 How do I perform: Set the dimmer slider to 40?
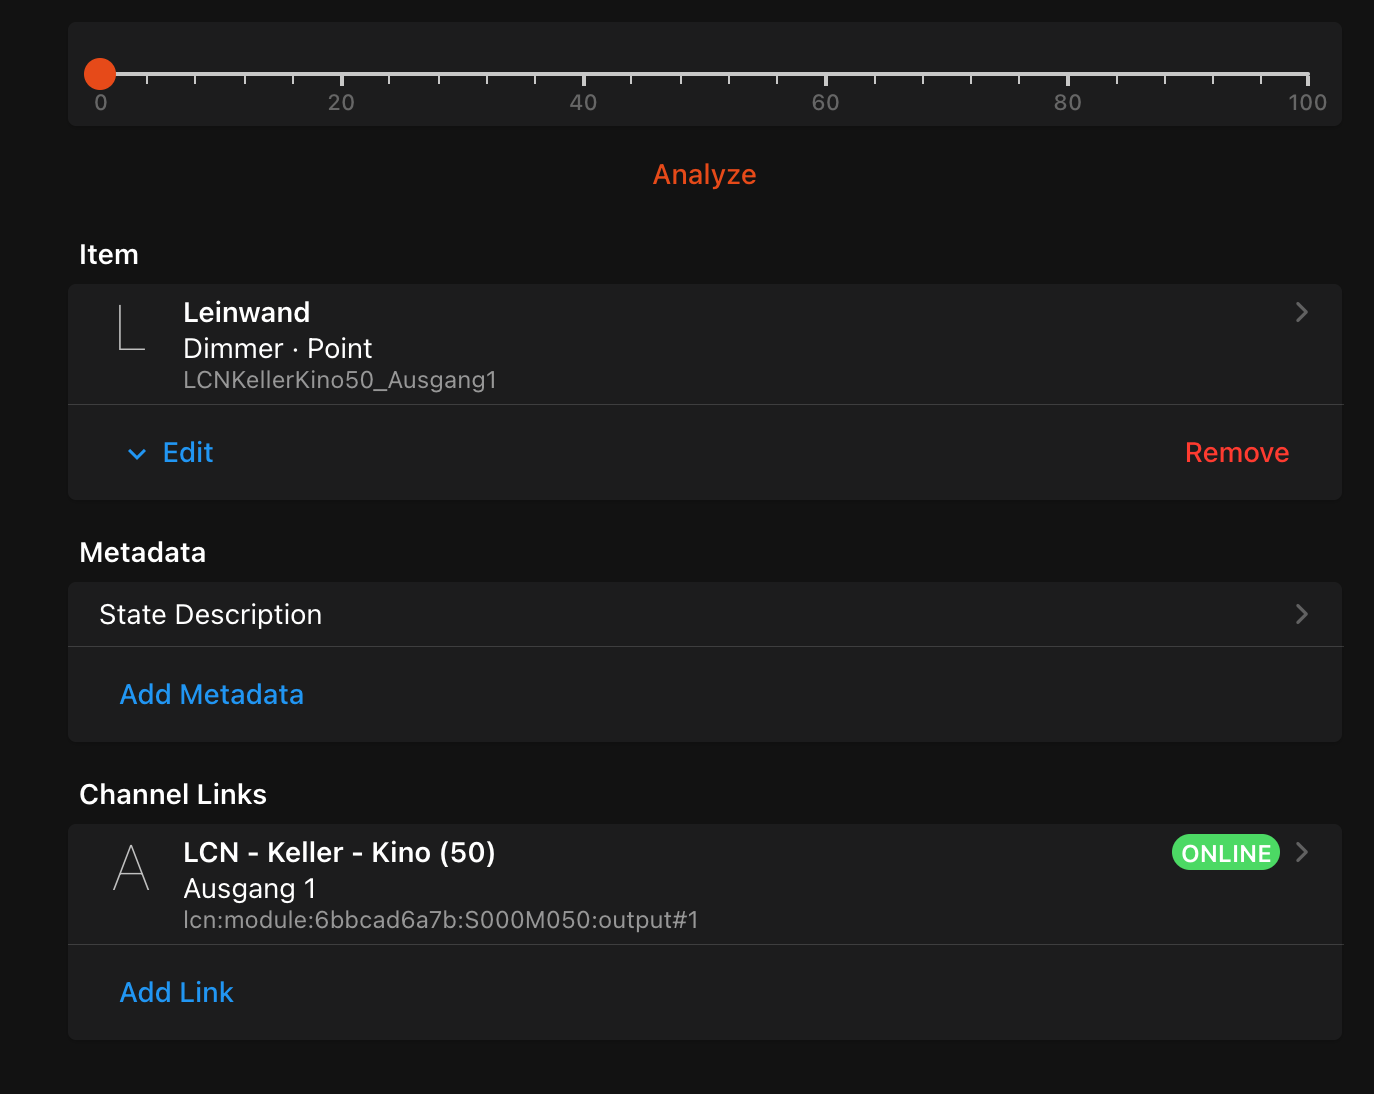pos(583,74)
